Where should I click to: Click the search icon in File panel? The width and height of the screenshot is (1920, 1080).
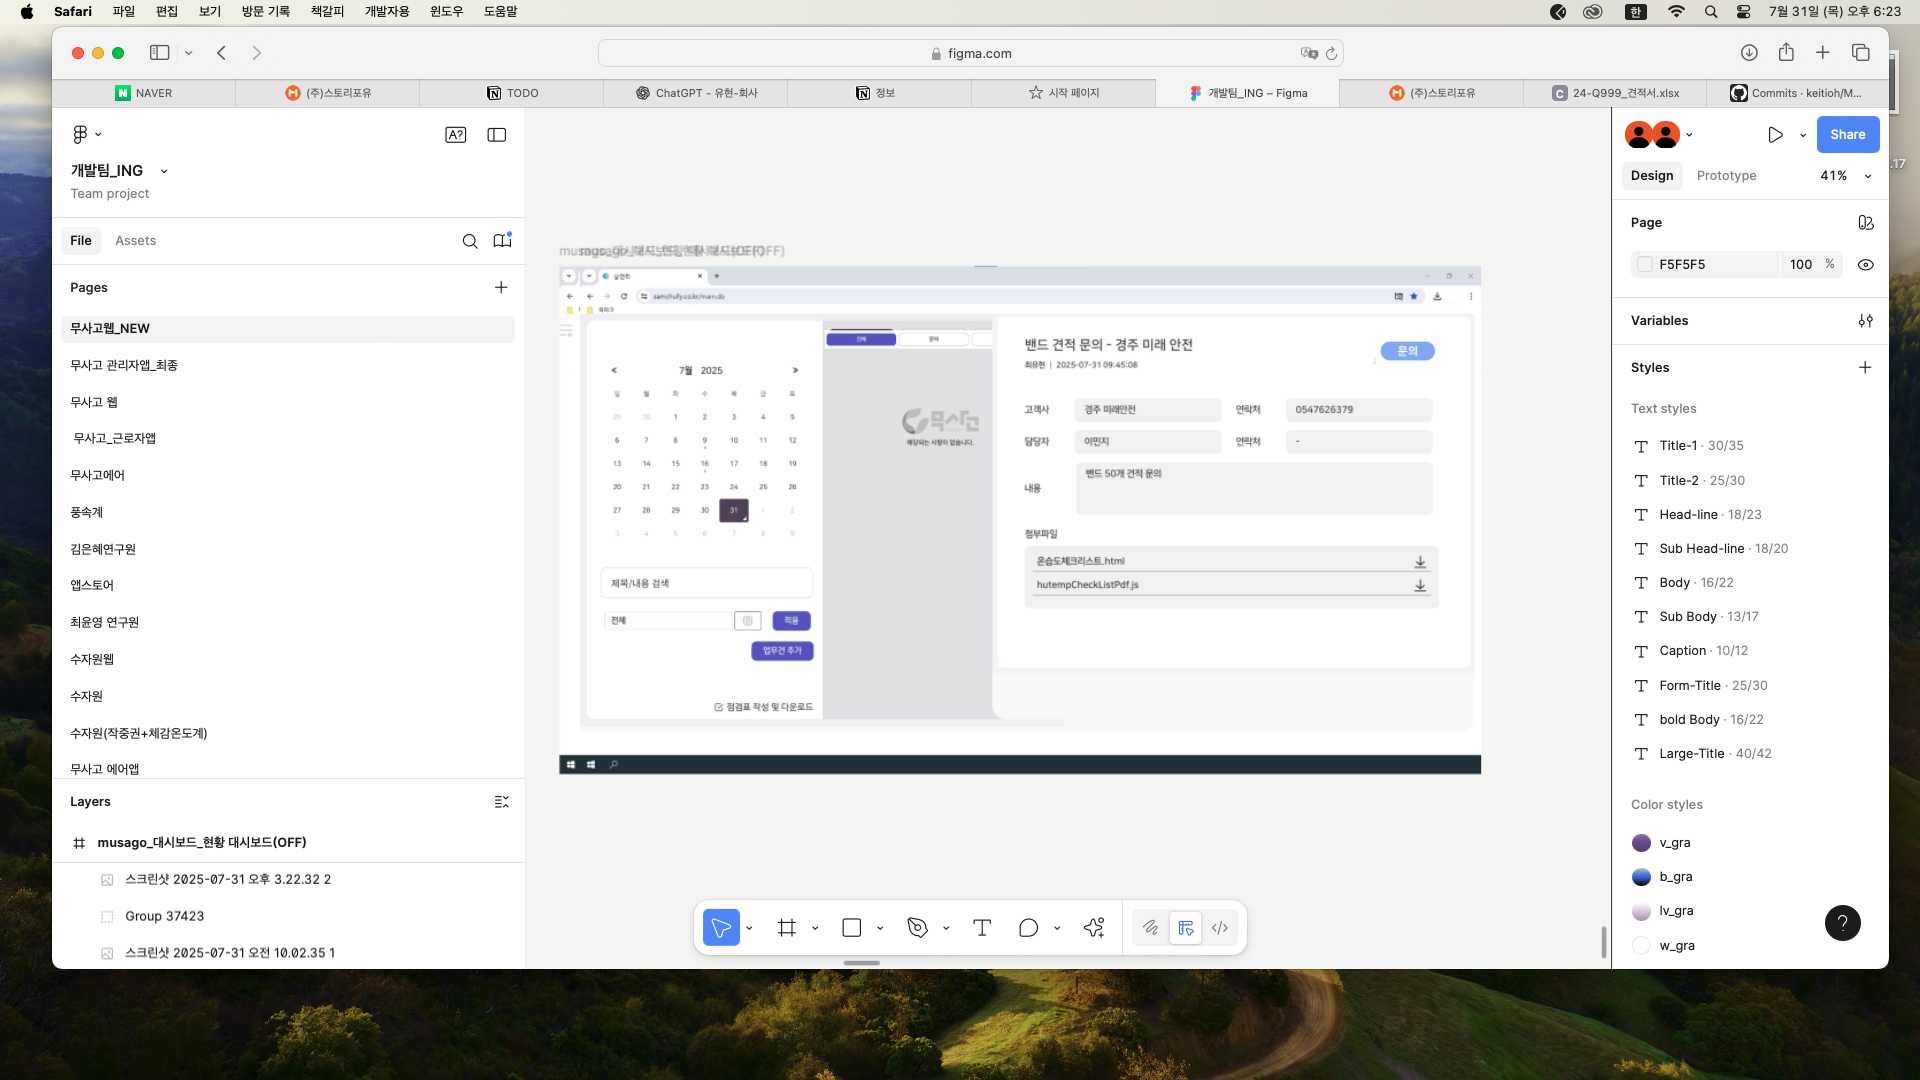(x=469, y=241)
